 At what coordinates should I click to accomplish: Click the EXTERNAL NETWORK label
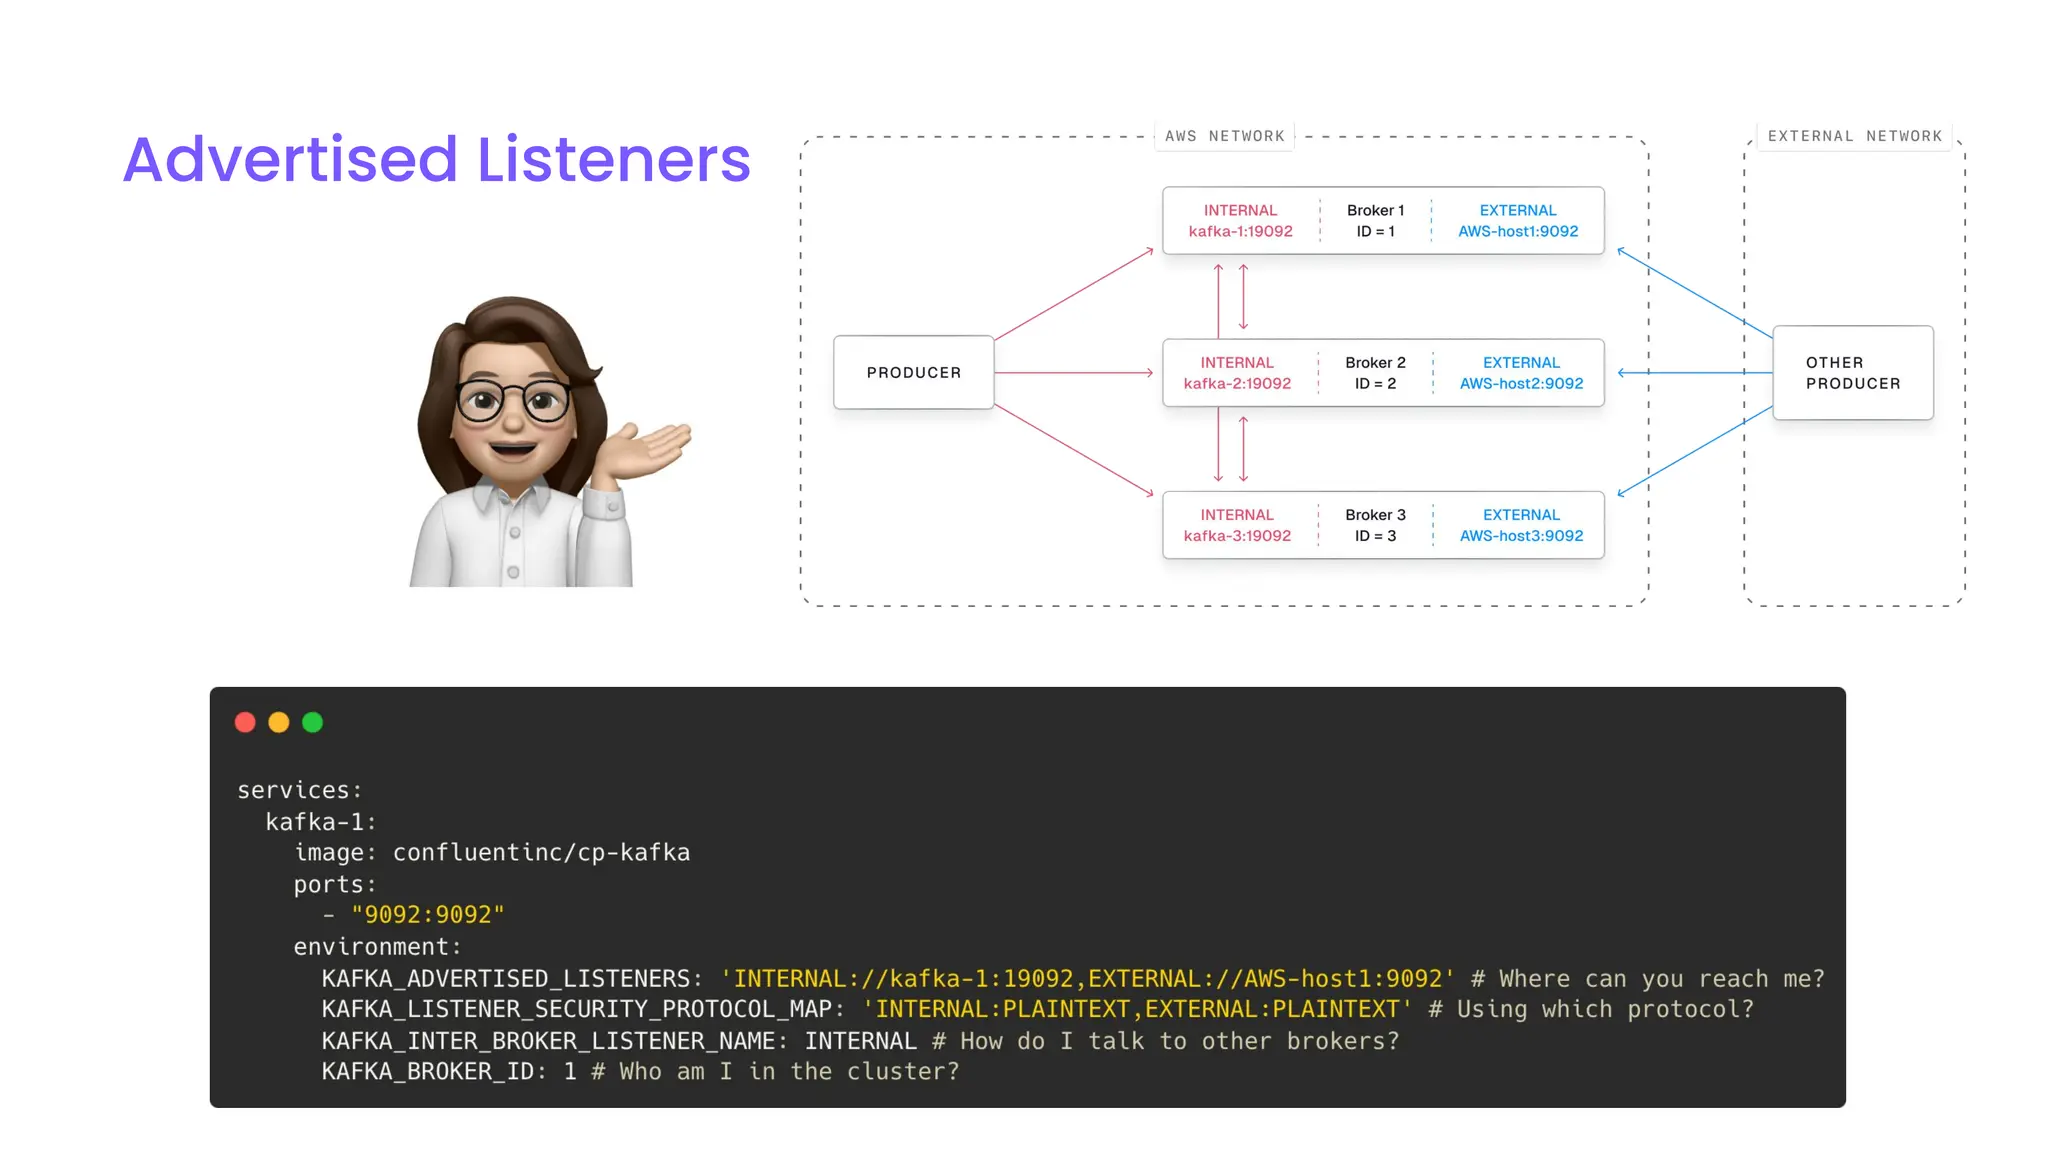[x=1854, y=136]
